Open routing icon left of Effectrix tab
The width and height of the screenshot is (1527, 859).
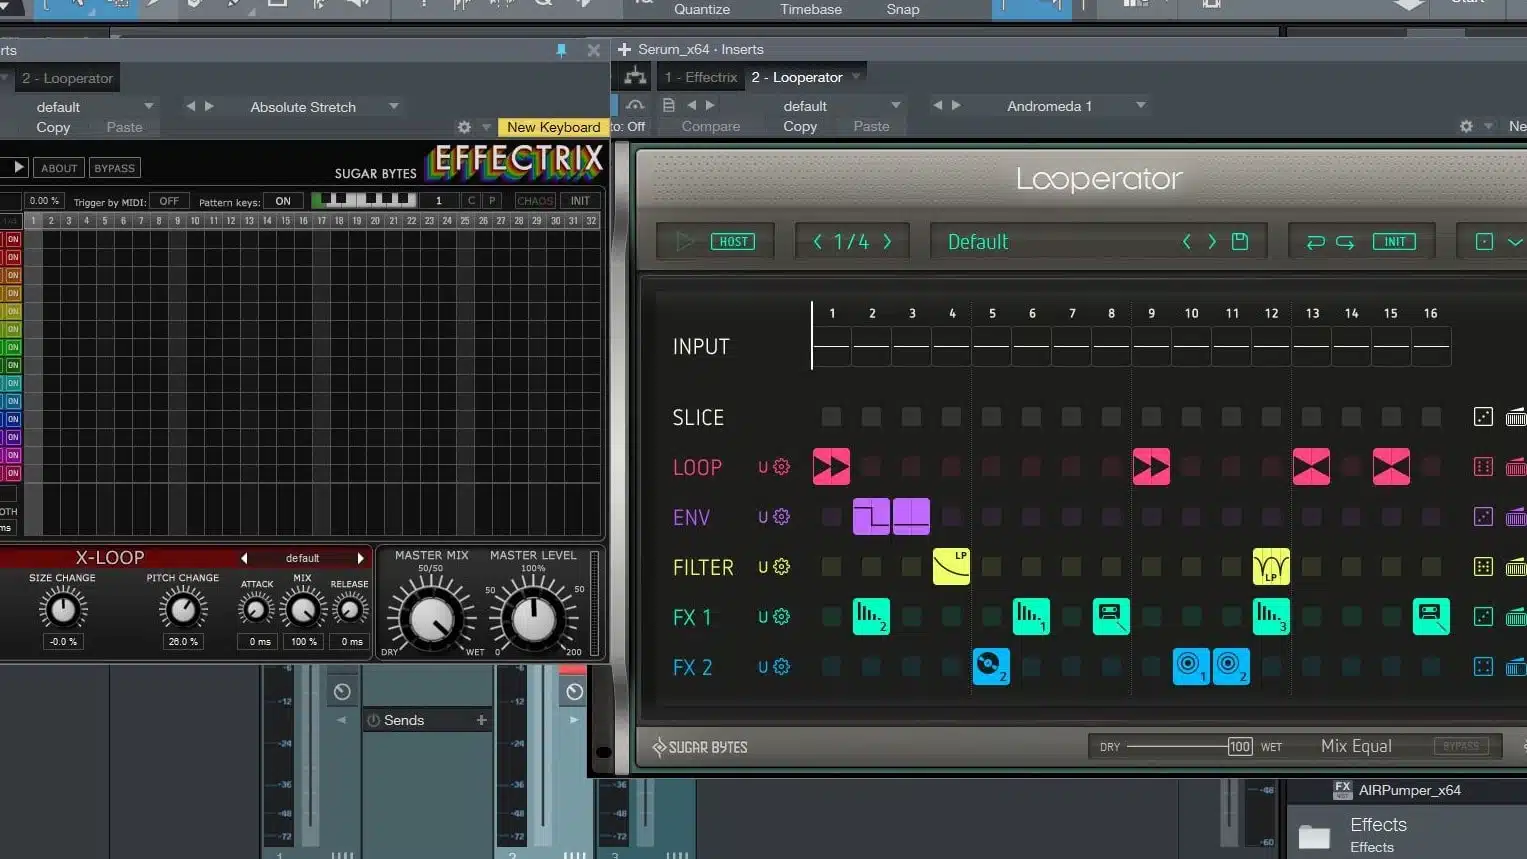click(635, 76)
